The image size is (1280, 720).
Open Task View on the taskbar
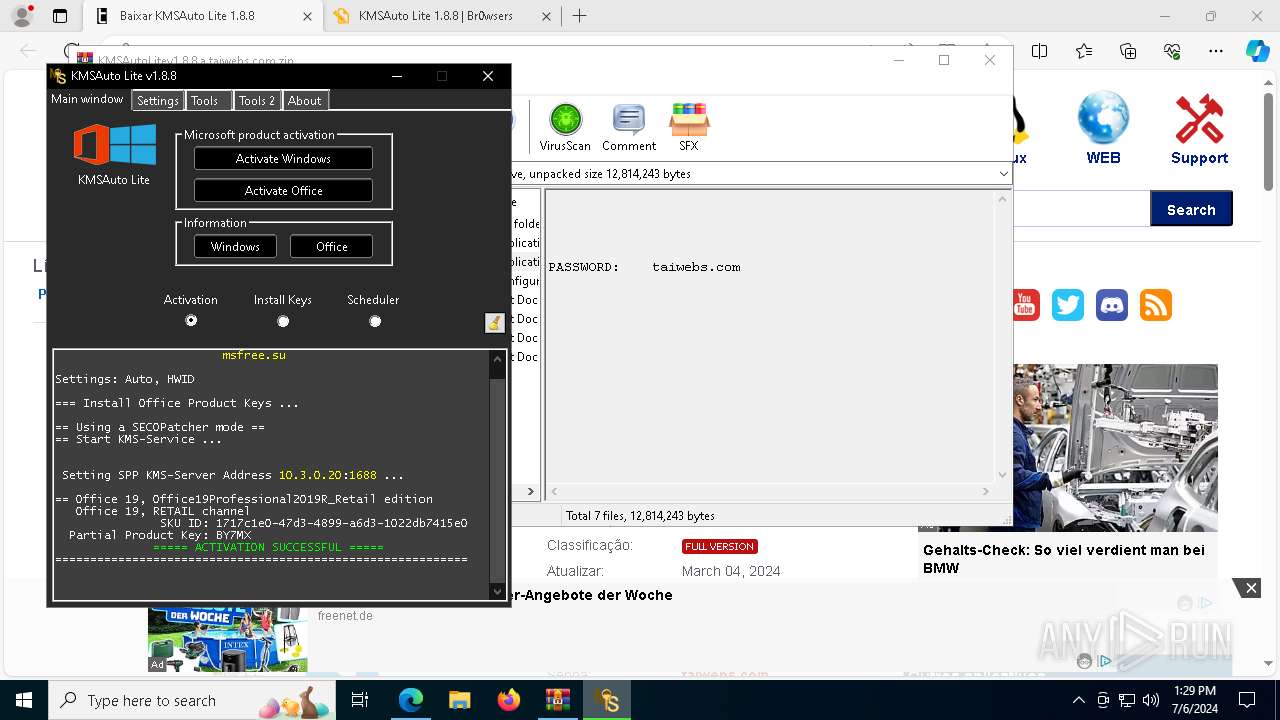(x=361, y=700)
